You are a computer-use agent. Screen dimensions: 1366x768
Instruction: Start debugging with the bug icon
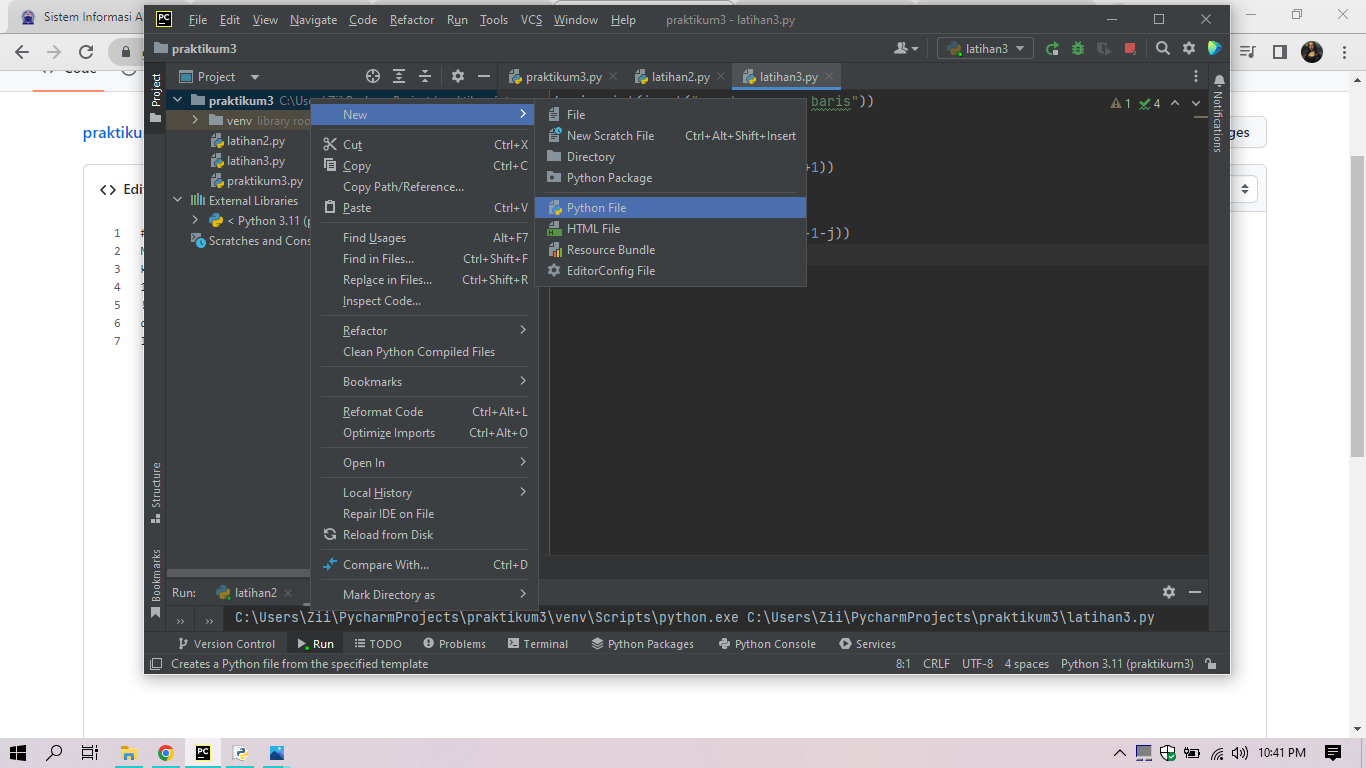tap(1077, 47)
